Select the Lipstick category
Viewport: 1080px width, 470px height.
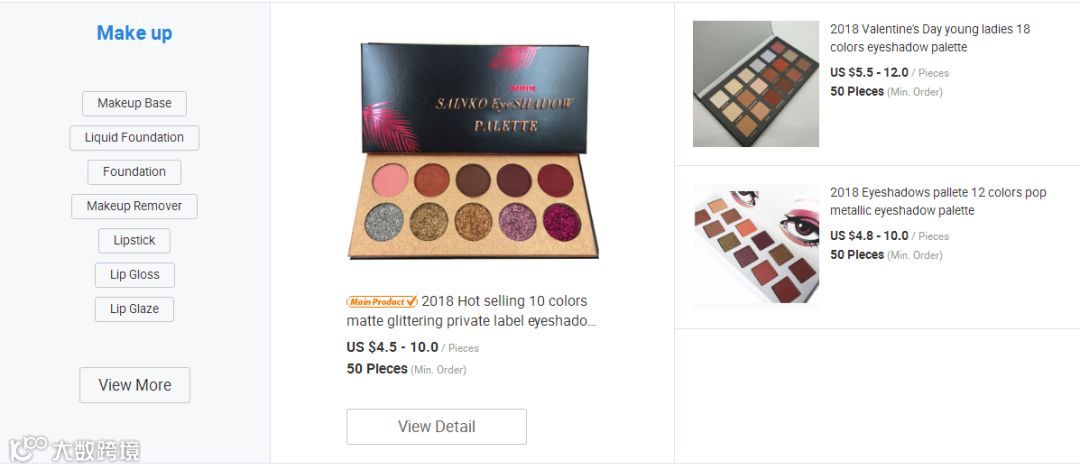click(134, 241)
